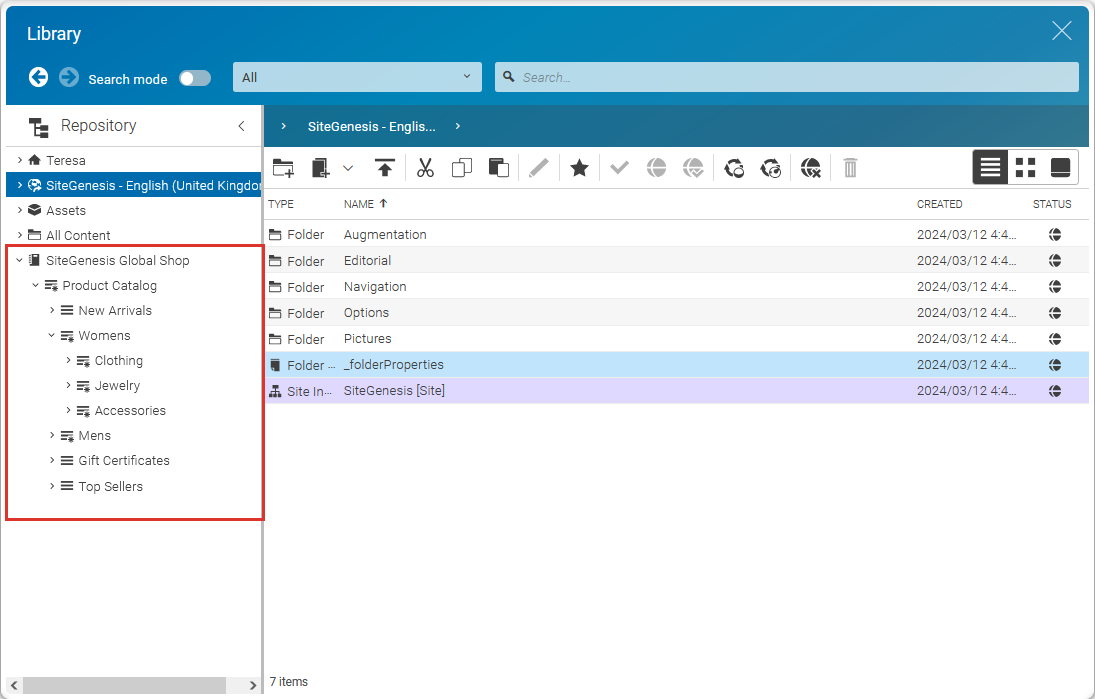
Task: Click the star favorite icon
Action: [579, 167]
